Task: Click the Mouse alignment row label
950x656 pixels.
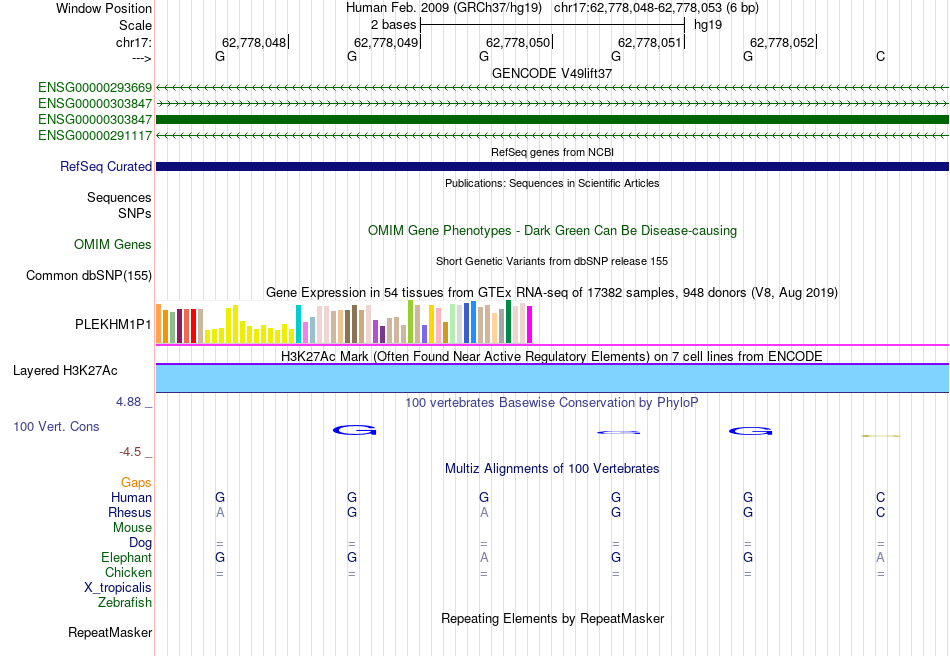Action: pos(132,528)
